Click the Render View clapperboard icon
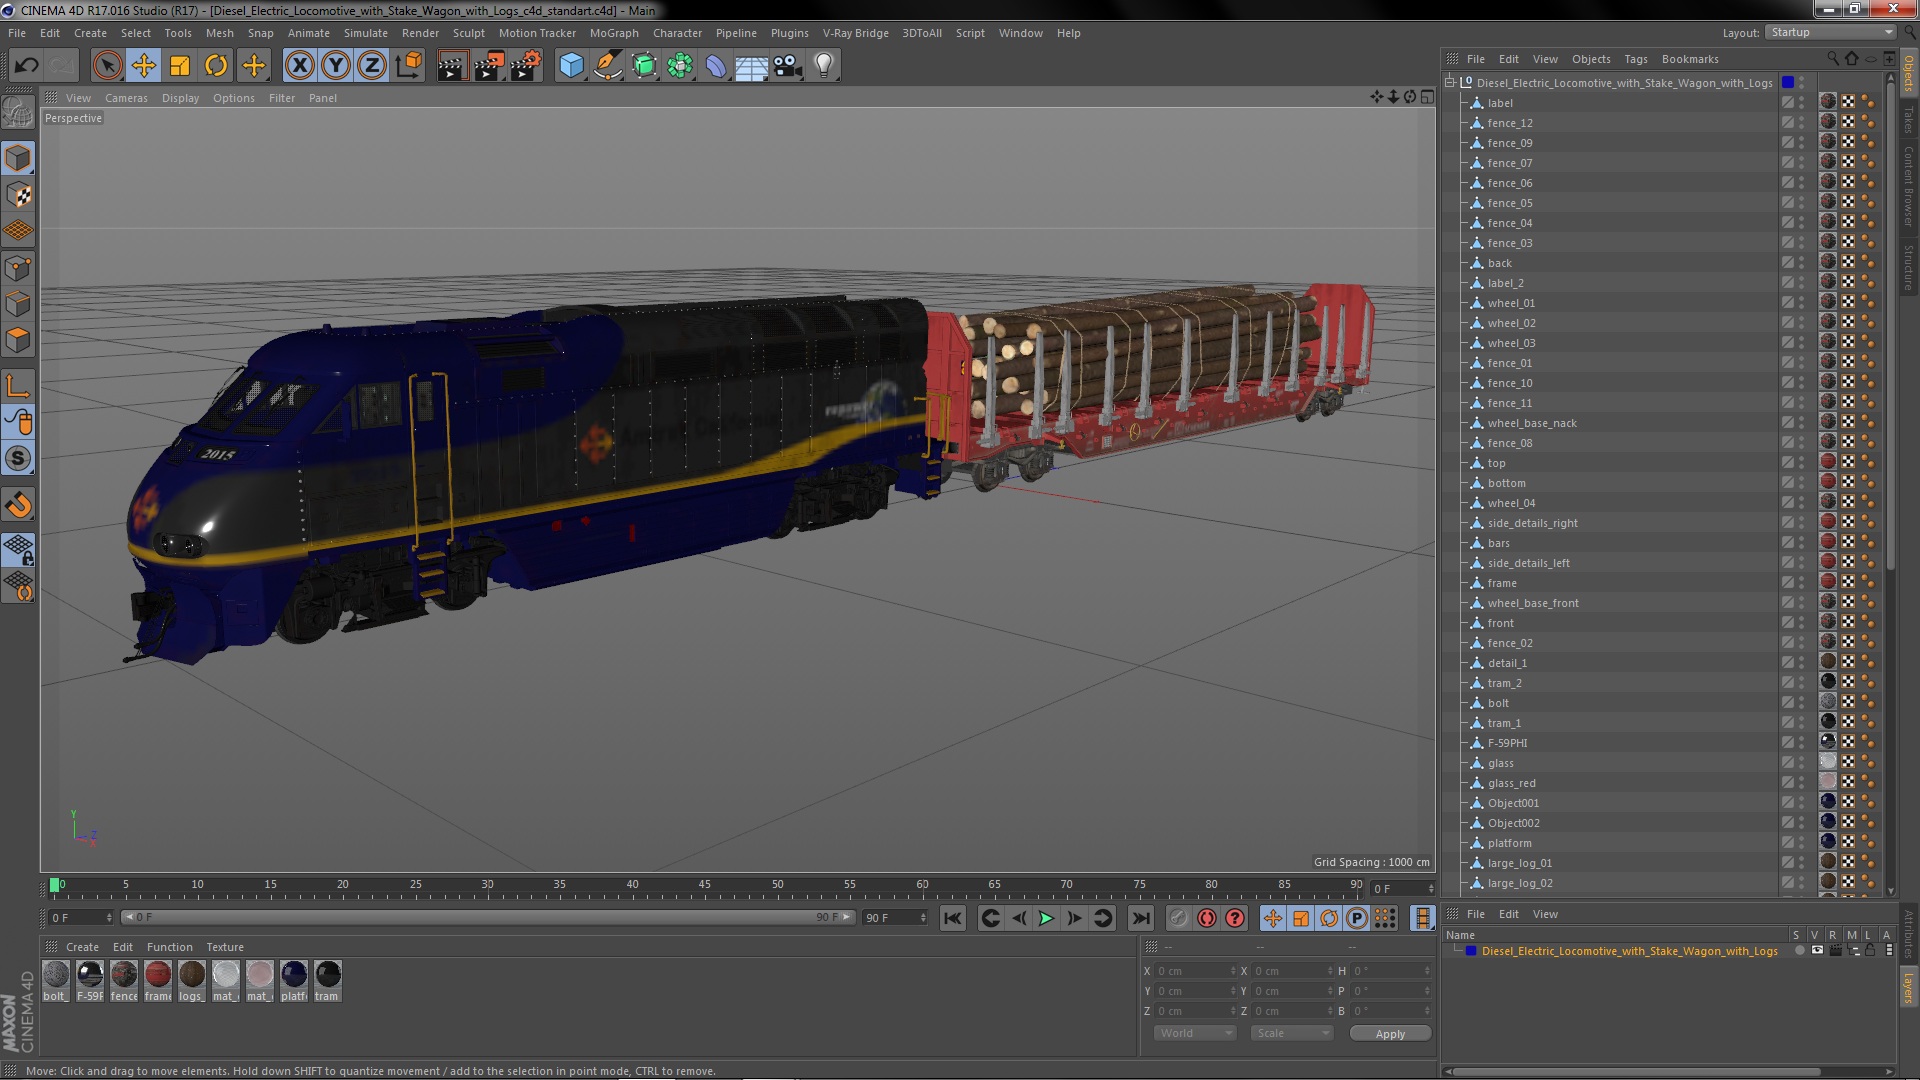This screenshot has width=1920, height=1080. (x=452, y=66)
